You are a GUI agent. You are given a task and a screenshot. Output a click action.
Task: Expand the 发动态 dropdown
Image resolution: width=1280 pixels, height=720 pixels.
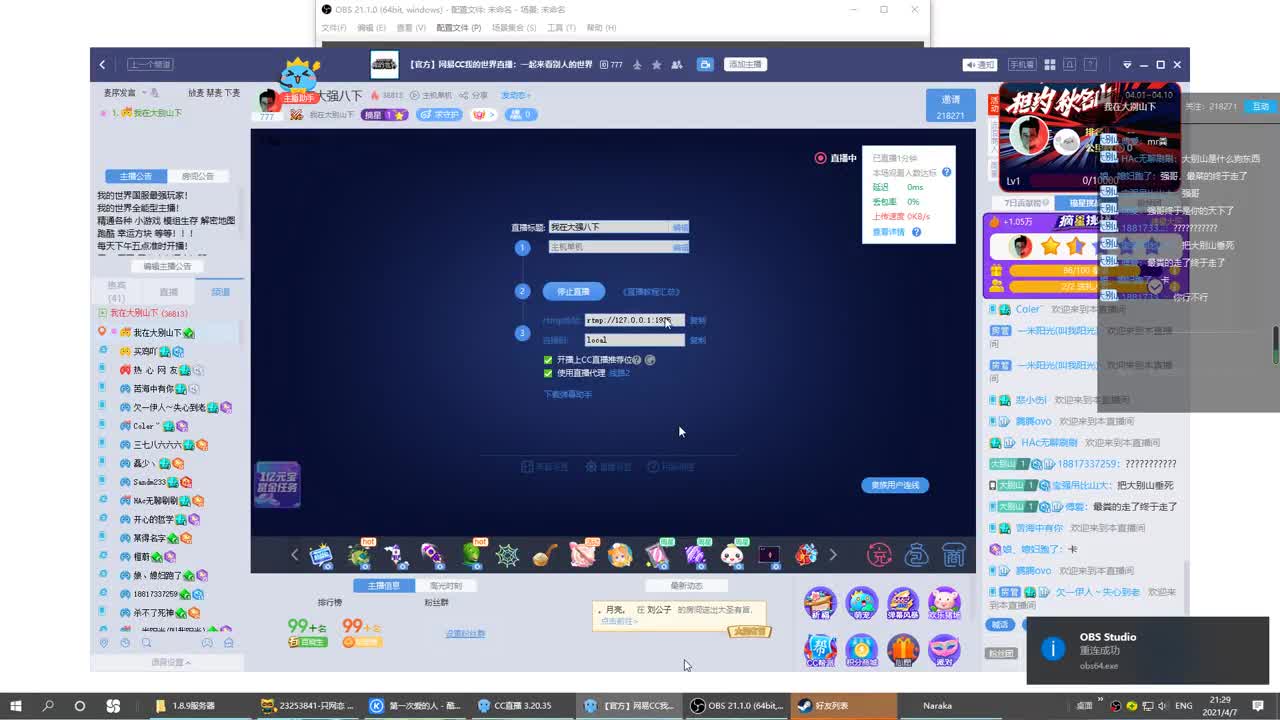(x=516, y=95)
